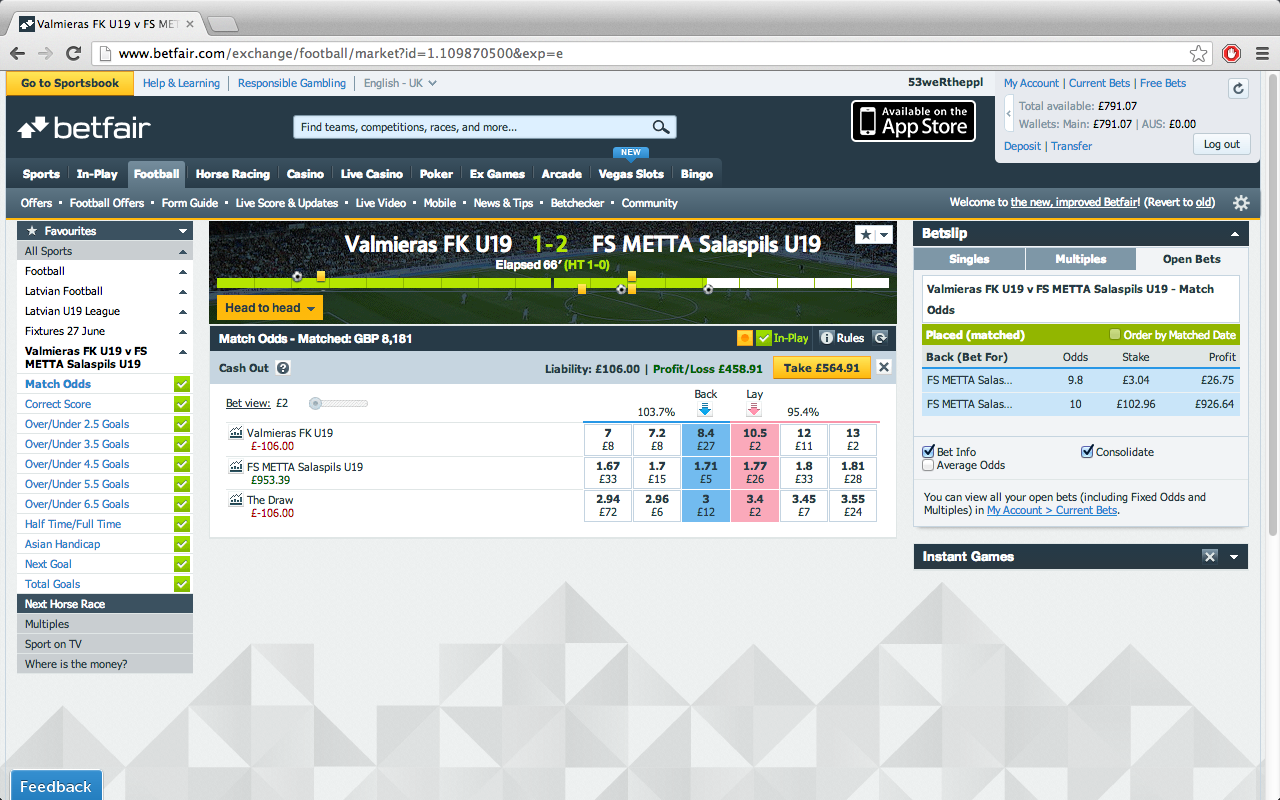Switch to the Singles tab
Screen dimensions: 1280x800
click(969, 259)
